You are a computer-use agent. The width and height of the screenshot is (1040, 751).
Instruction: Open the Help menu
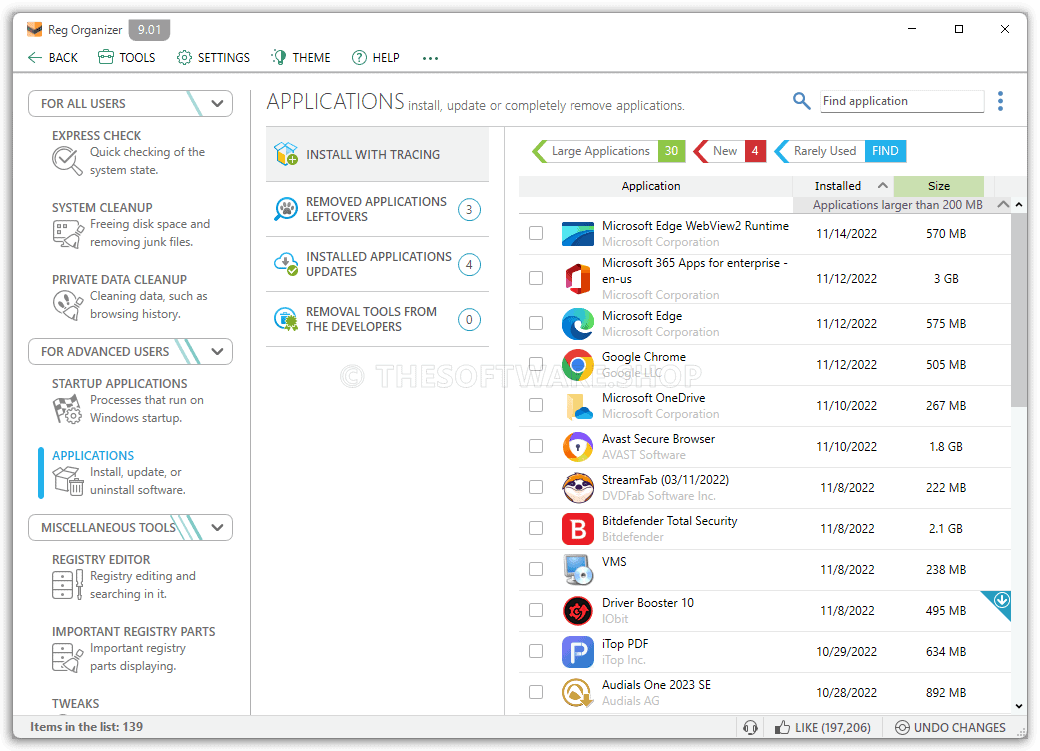click(375, 58)
